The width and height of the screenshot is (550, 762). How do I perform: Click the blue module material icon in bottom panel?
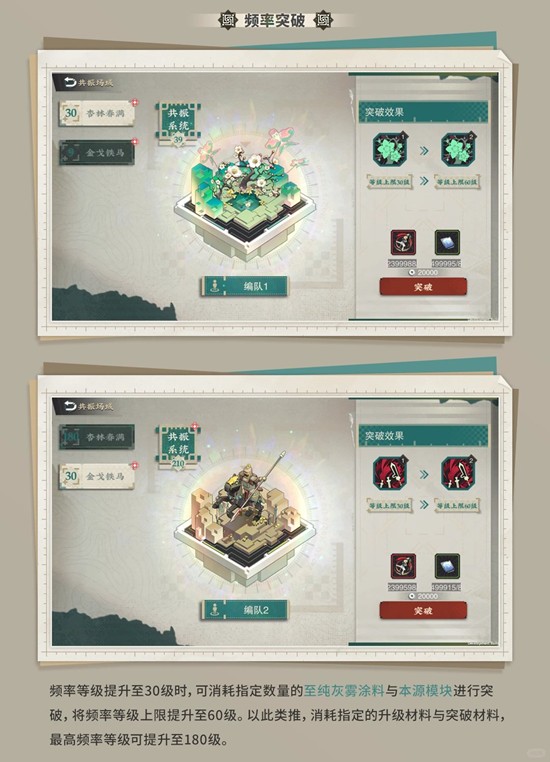(447, 566)
